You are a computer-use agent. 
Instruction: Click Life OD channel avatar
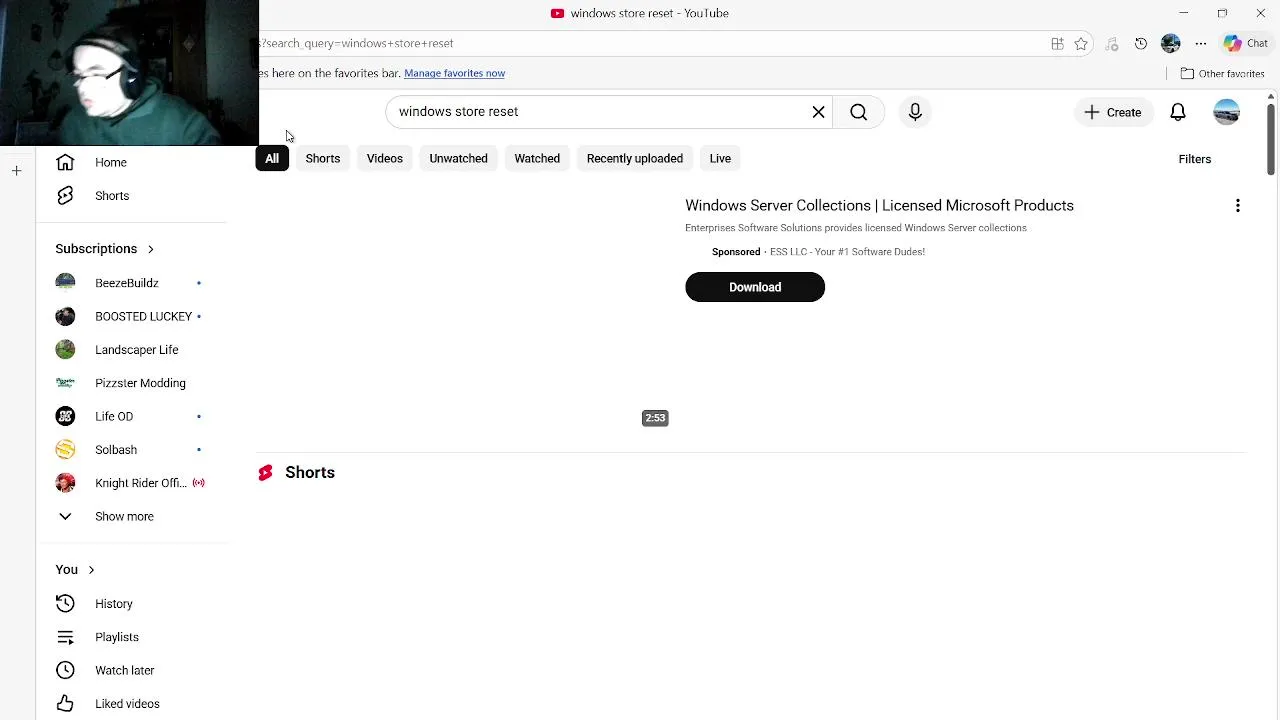coord(65,416)
